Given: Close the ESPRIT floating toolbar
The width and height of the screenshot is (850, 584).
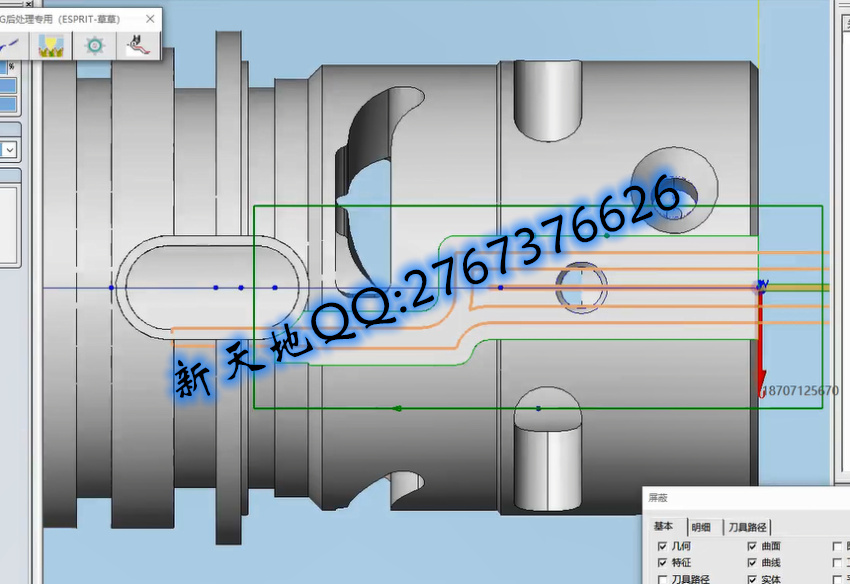Looking at the screenshot, I should click(x=151, y=18).
